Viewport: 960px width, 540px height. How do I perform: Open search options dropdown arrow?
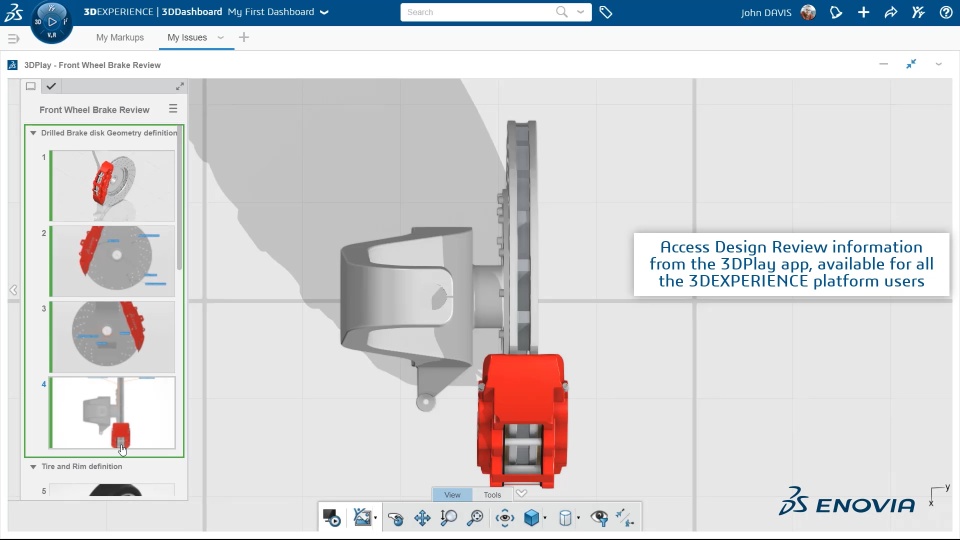pos(580,12)
